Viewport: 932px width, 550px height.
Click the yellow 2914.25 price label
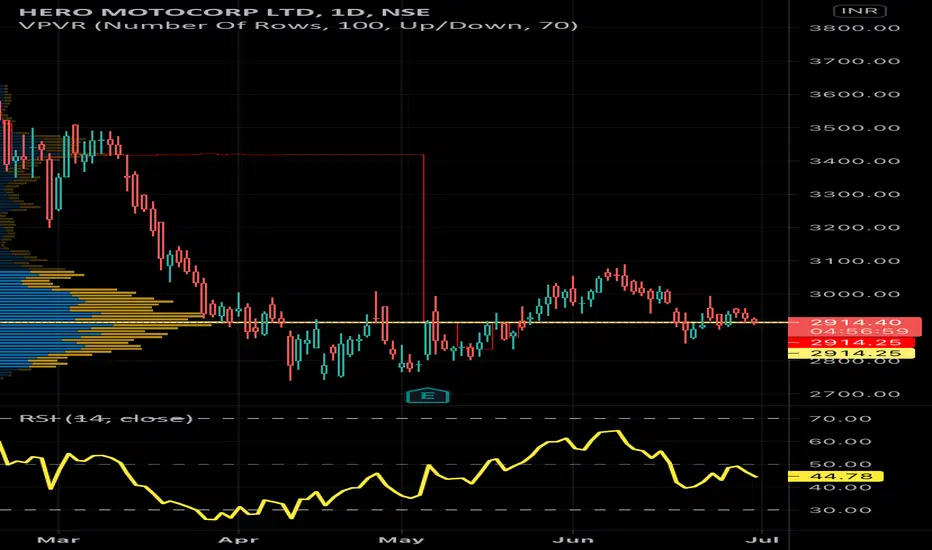851,353
